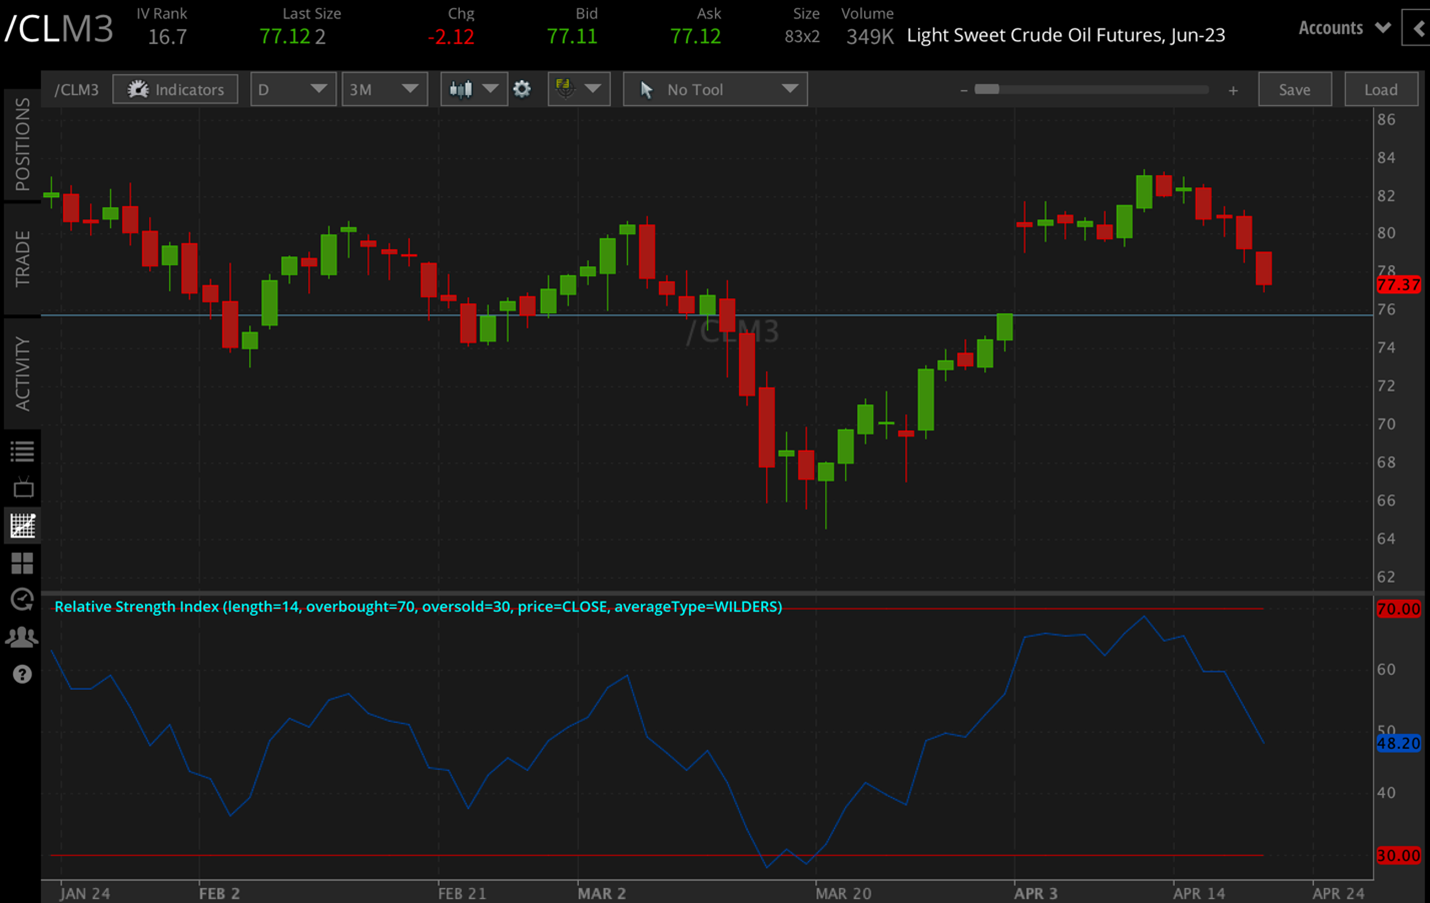Select the Charts icon in the sidebar
Image resolution: width=1430 pixels, height=903 pixels.
pos(22,525)
